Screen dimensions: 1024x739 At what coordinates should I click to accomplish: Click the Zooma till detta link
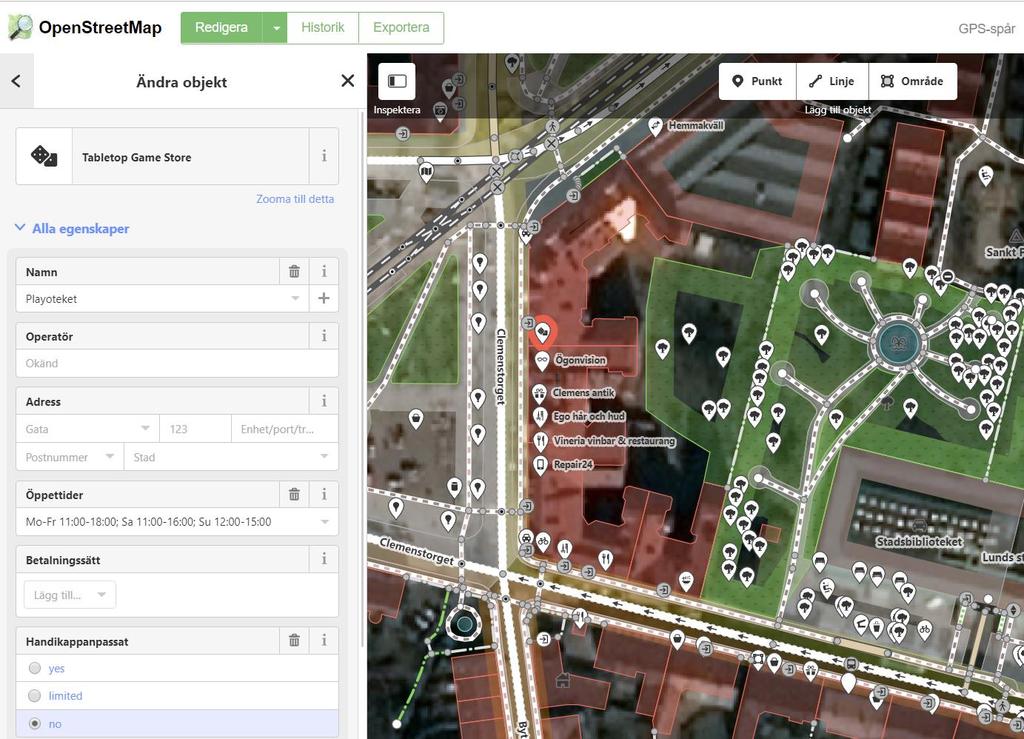point(295,199)
